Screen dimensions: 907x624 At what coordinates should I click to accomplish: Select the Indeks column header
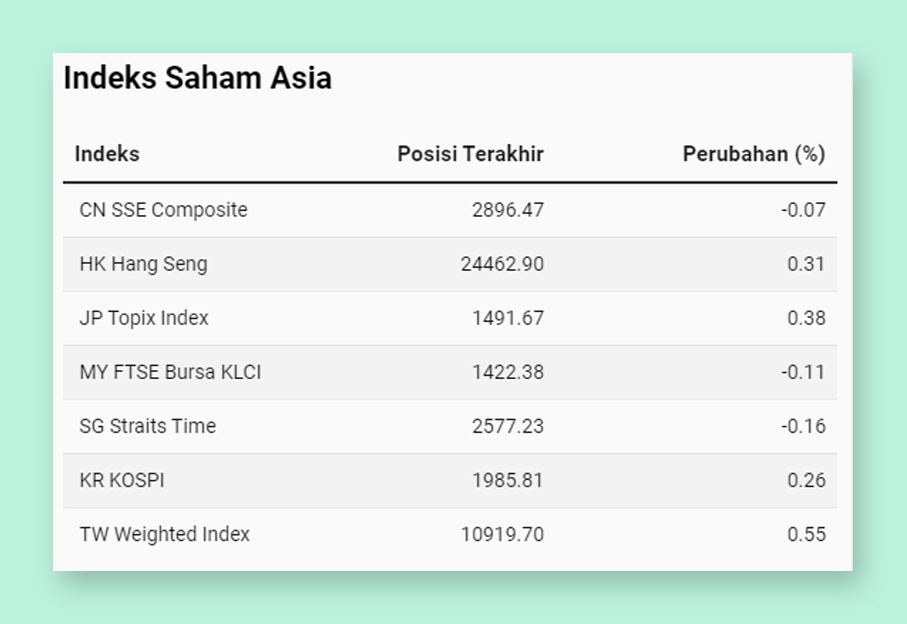(x=107, y=154)
